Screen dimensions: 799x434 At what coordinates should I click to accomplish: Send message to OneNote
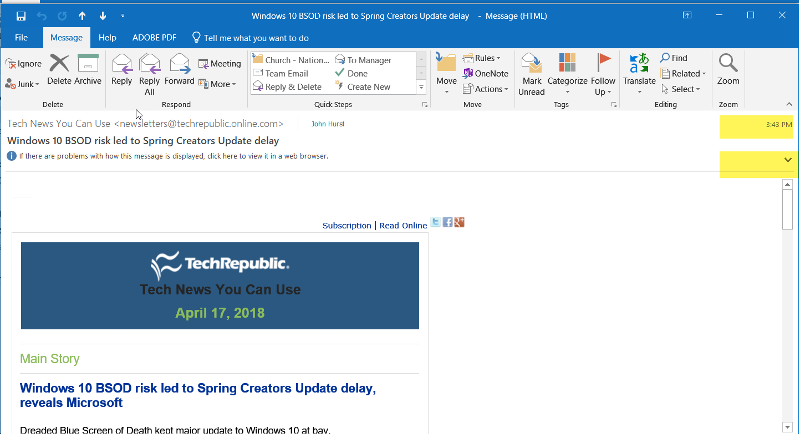pos(486,73)
